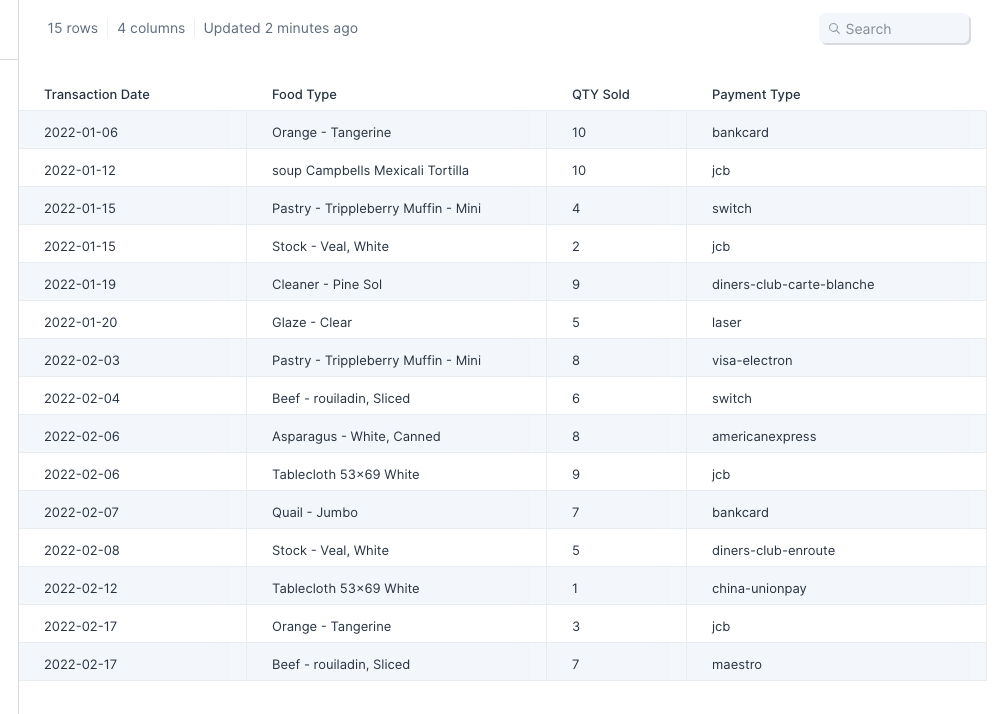Click the magnifier icon in the Search box

click(834, 29)
